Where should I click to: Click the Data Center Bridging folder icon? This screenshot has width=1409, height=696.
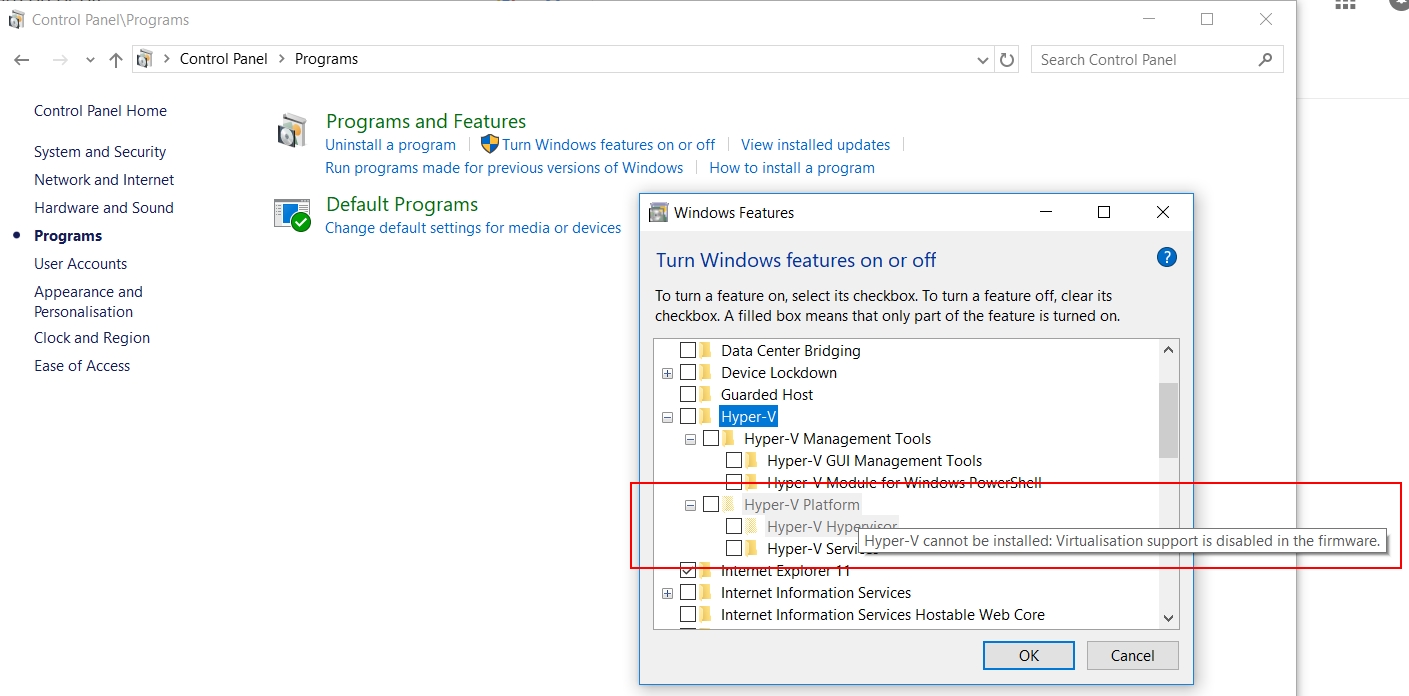[x=705, y=350]
